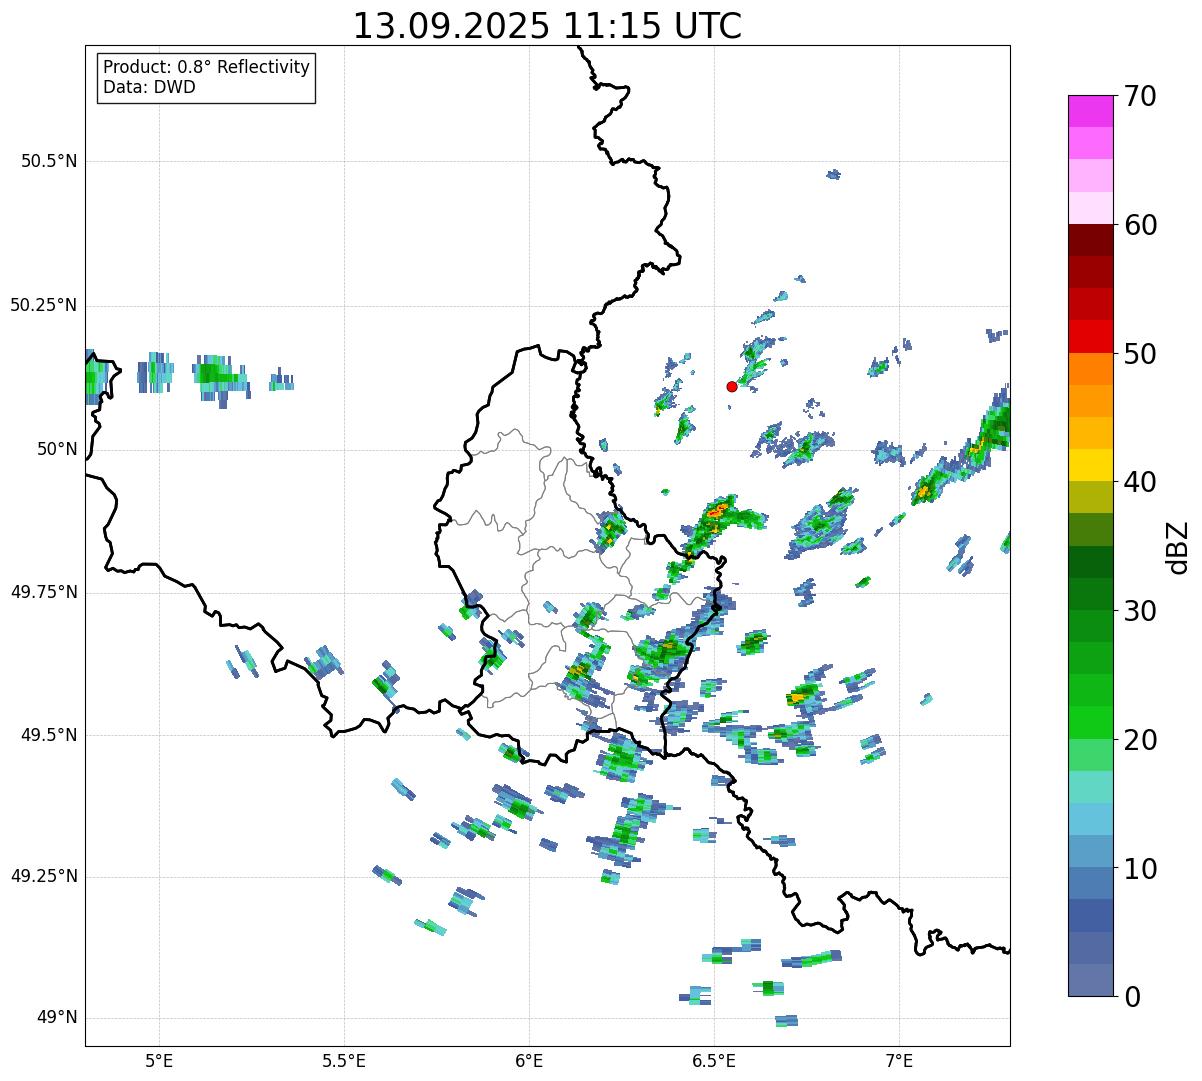1202x1081 pixels.
Task: Click the 'Data: DWD' text
Action: 150,87
